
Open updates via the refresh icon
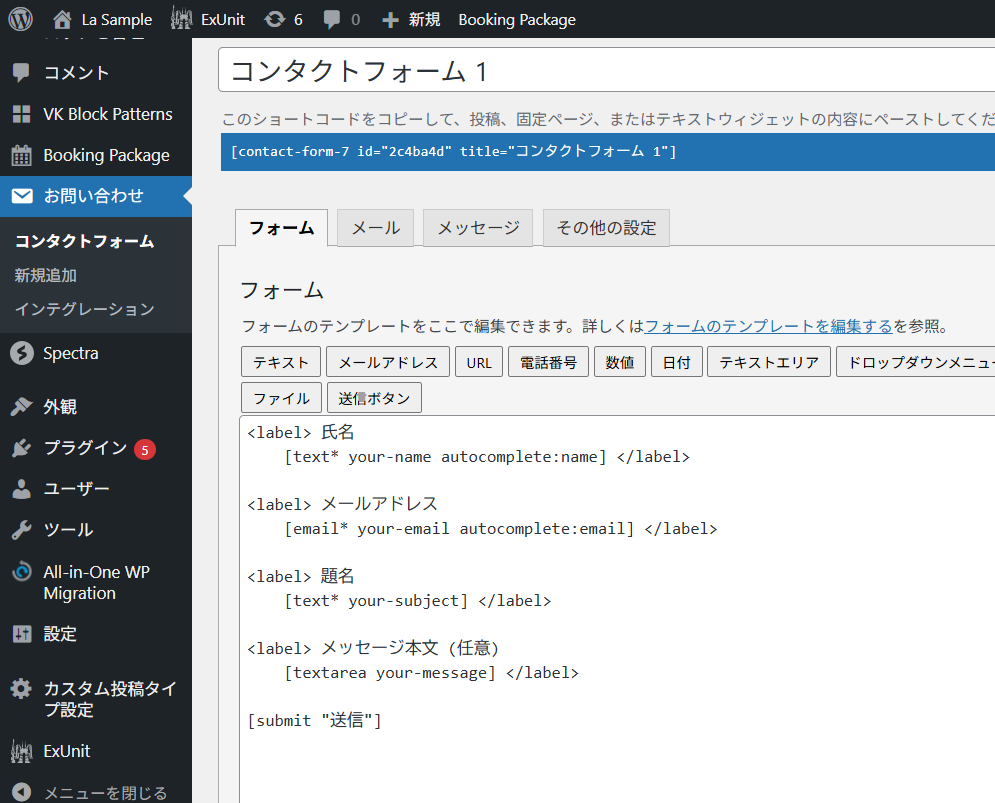(x=275, y=20)
